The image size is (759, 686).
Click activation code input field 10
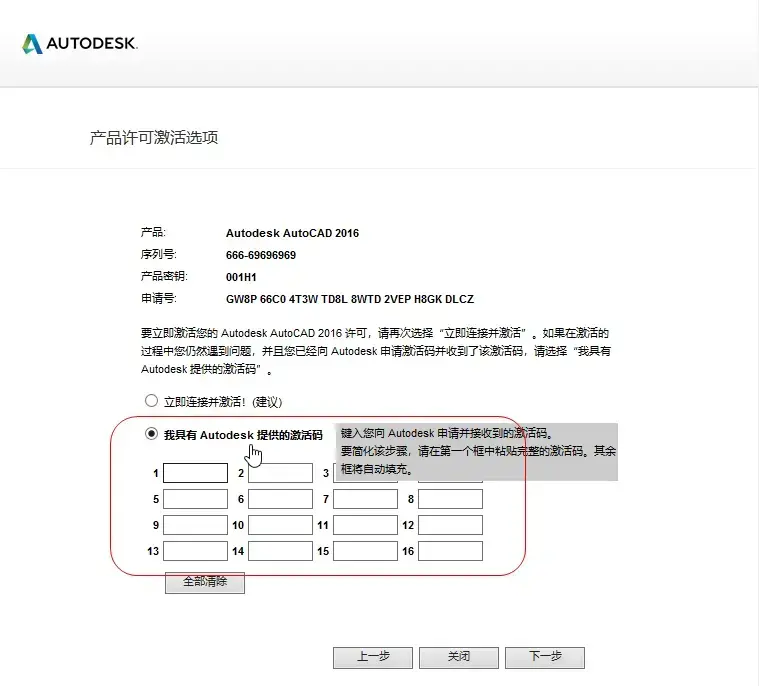(x=280, y=525)
